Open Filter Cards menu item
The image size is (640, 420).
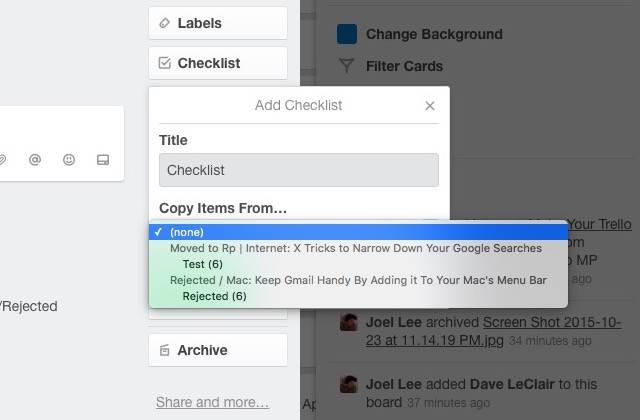pyautogui.click(x=404, y=66)
